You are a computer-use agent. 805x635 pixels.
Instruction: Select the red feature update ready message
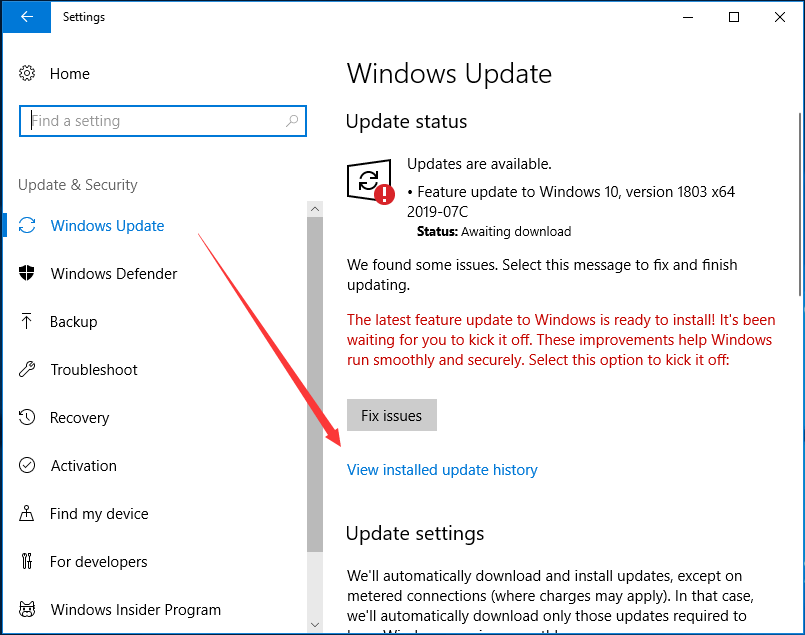tap(561, 340)
